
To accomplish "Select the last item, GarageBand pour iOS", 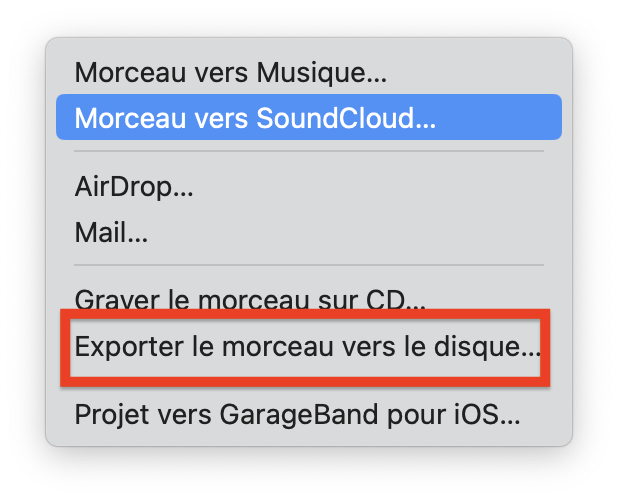I will coord(309,414).
